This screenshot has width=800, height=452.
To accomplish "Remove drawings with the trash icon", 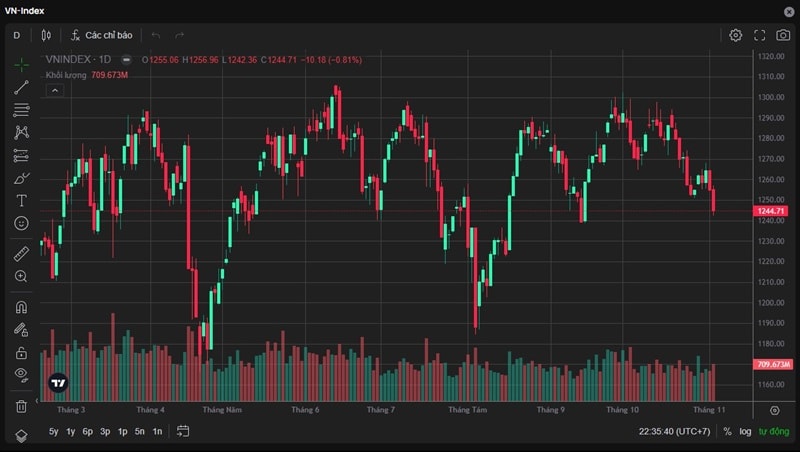I will (21, 406).
